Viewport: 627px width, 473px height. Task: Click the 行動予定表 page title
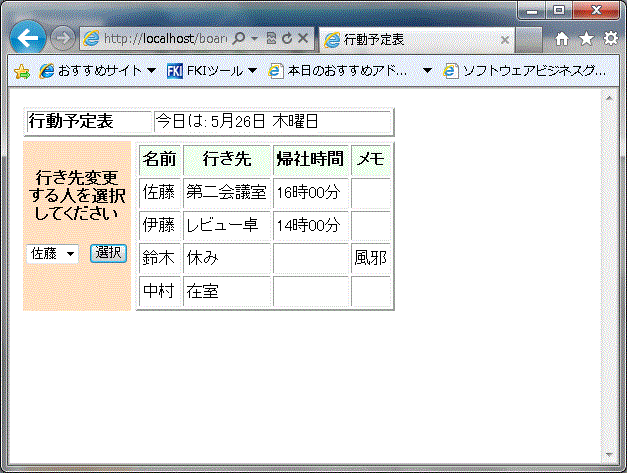71,121
